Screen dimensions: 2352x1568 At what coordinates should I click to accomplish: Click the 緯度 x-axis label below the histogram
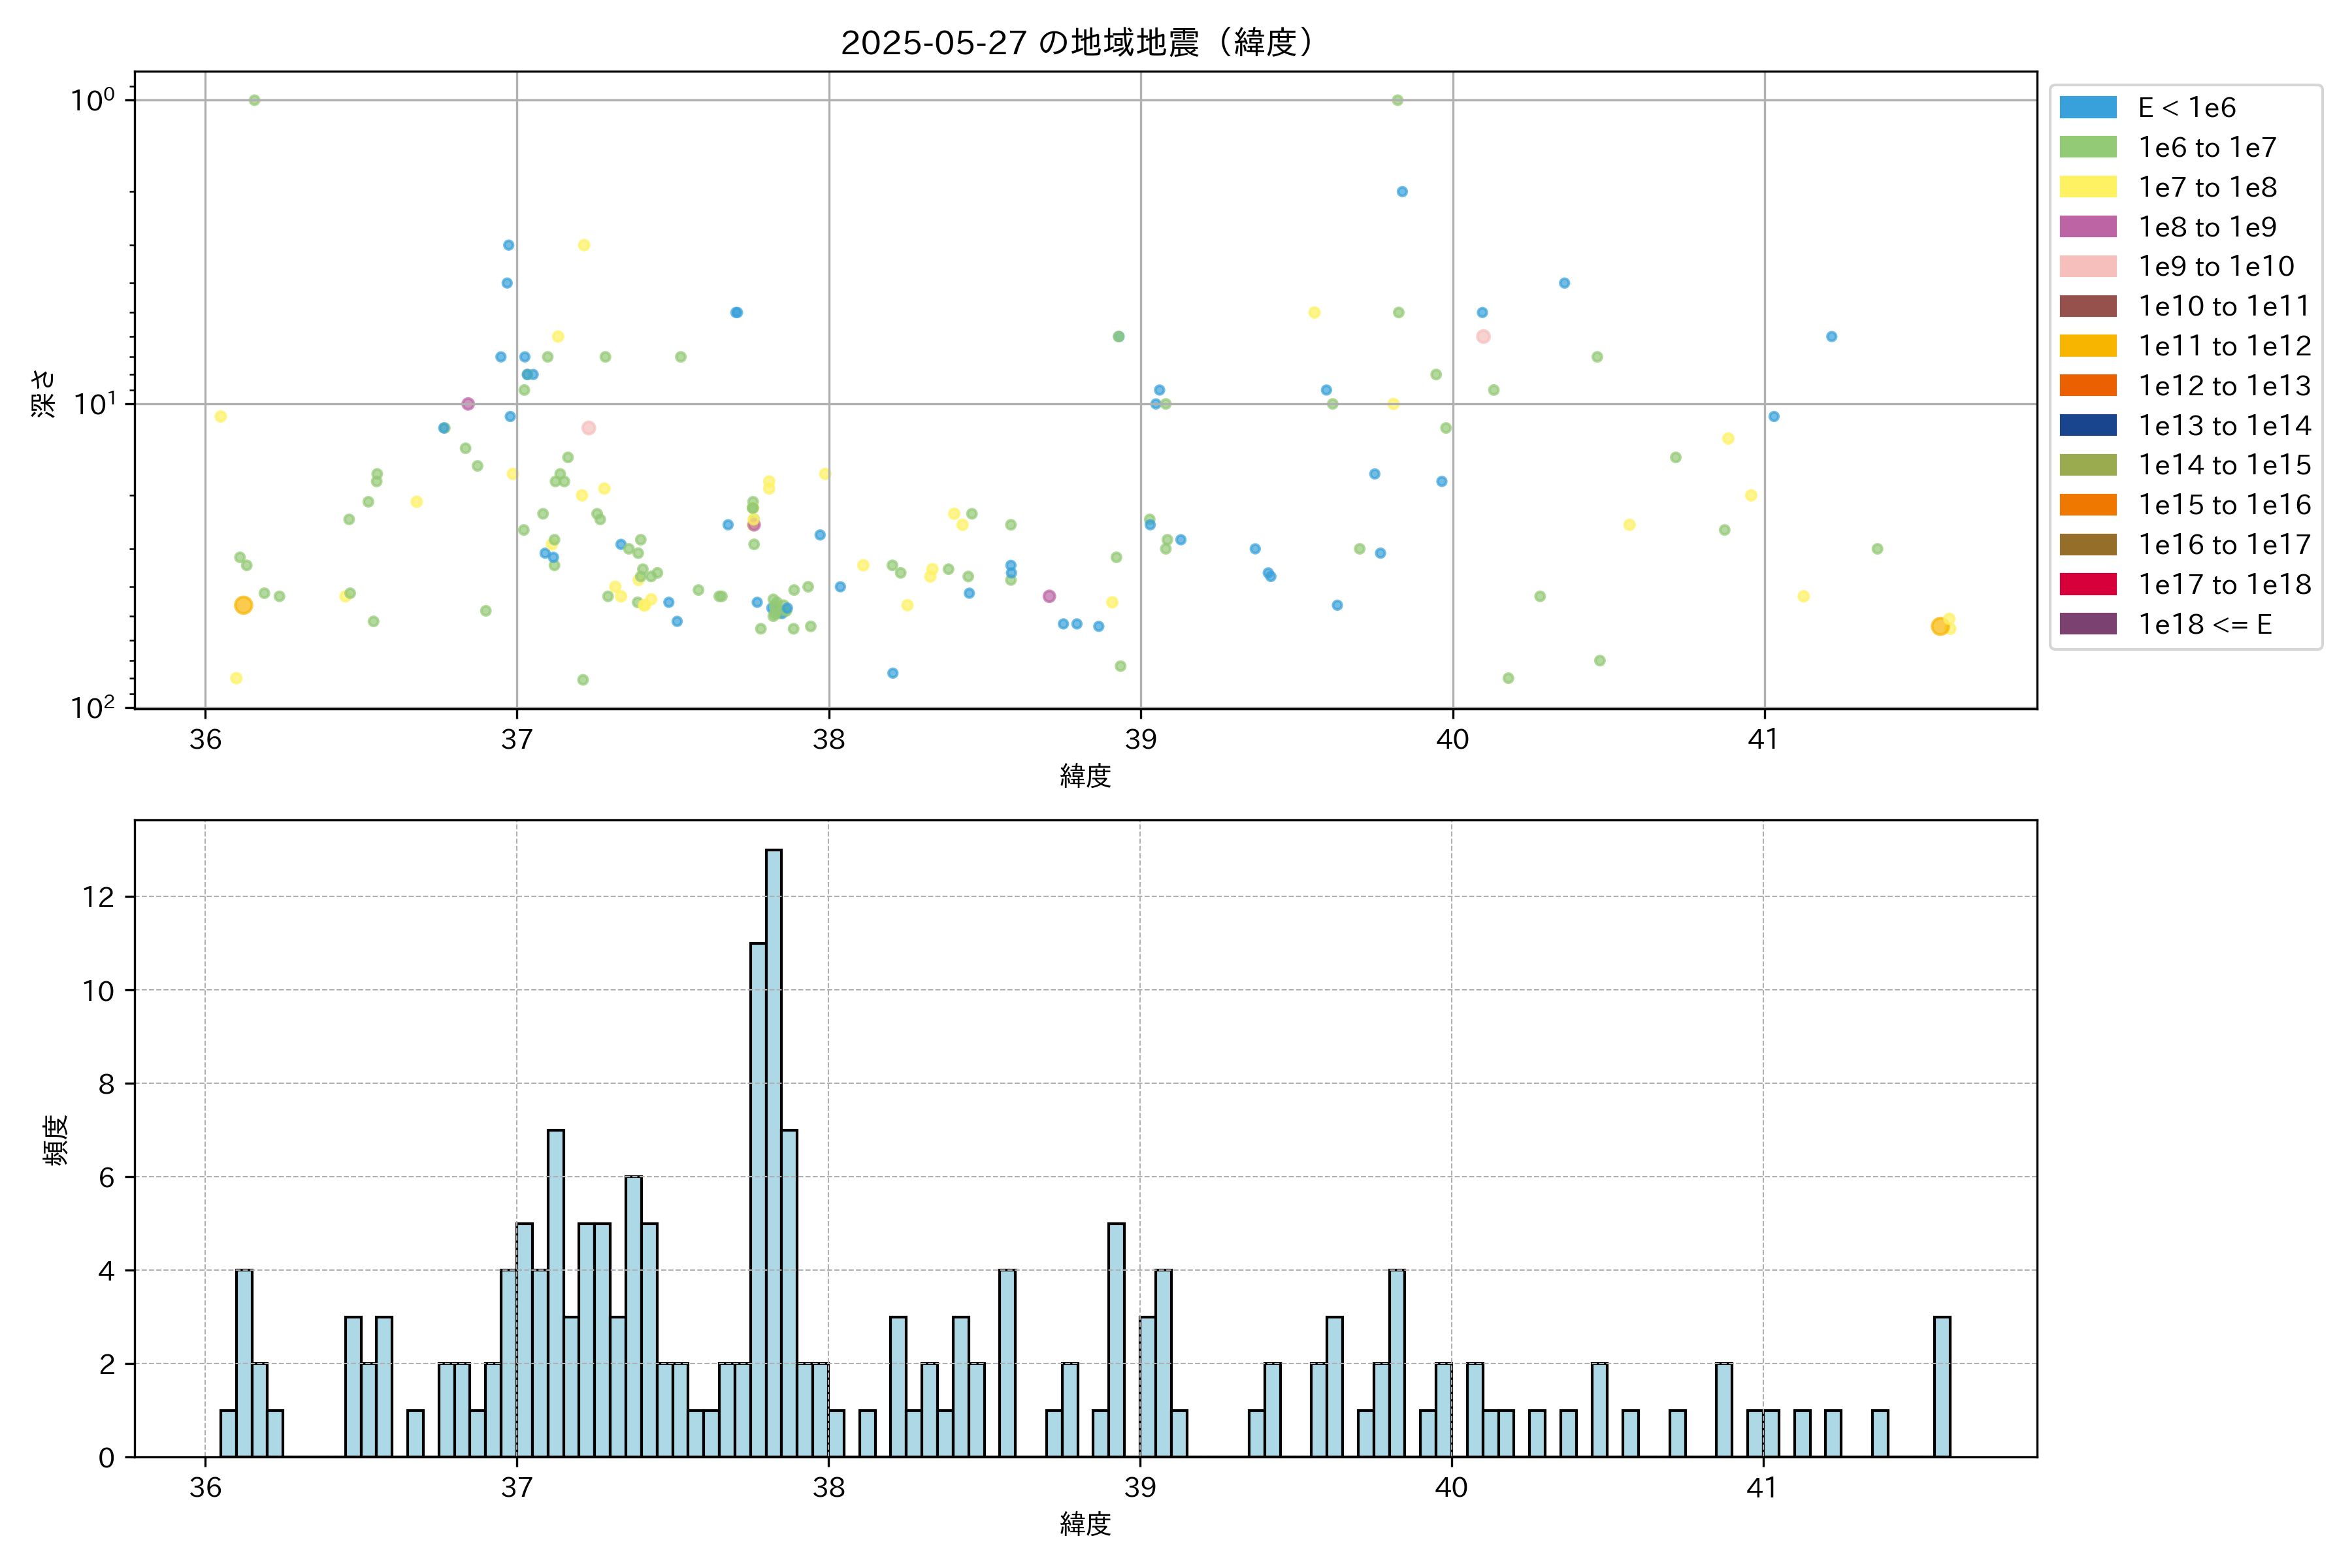pos(1085,1524)
